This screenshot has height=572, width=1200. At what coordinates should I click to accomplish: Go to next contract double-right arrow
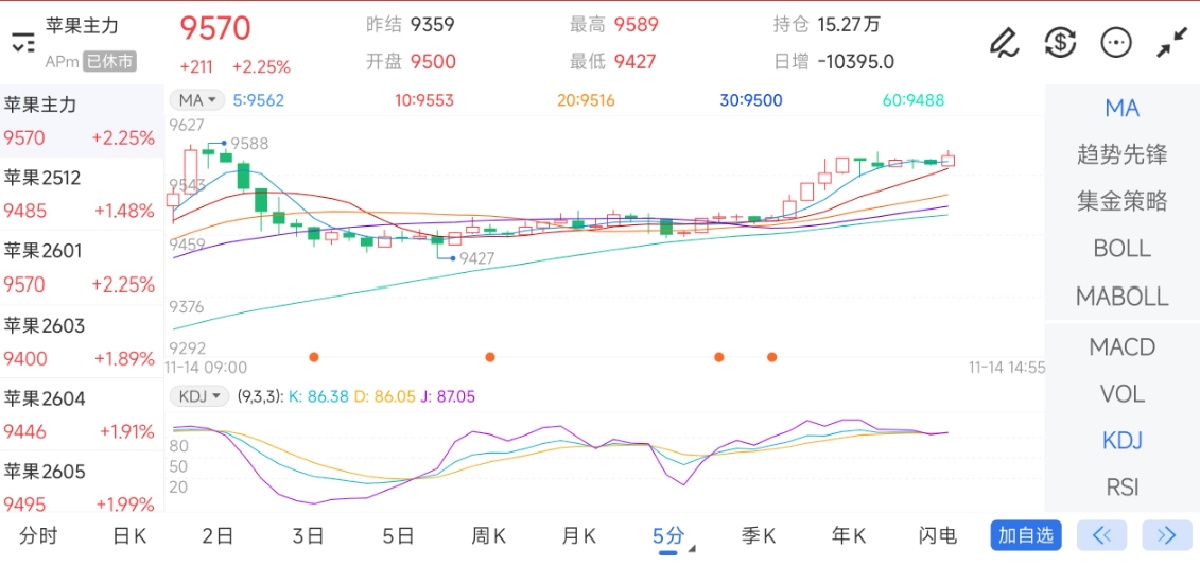pos(1167,535)
